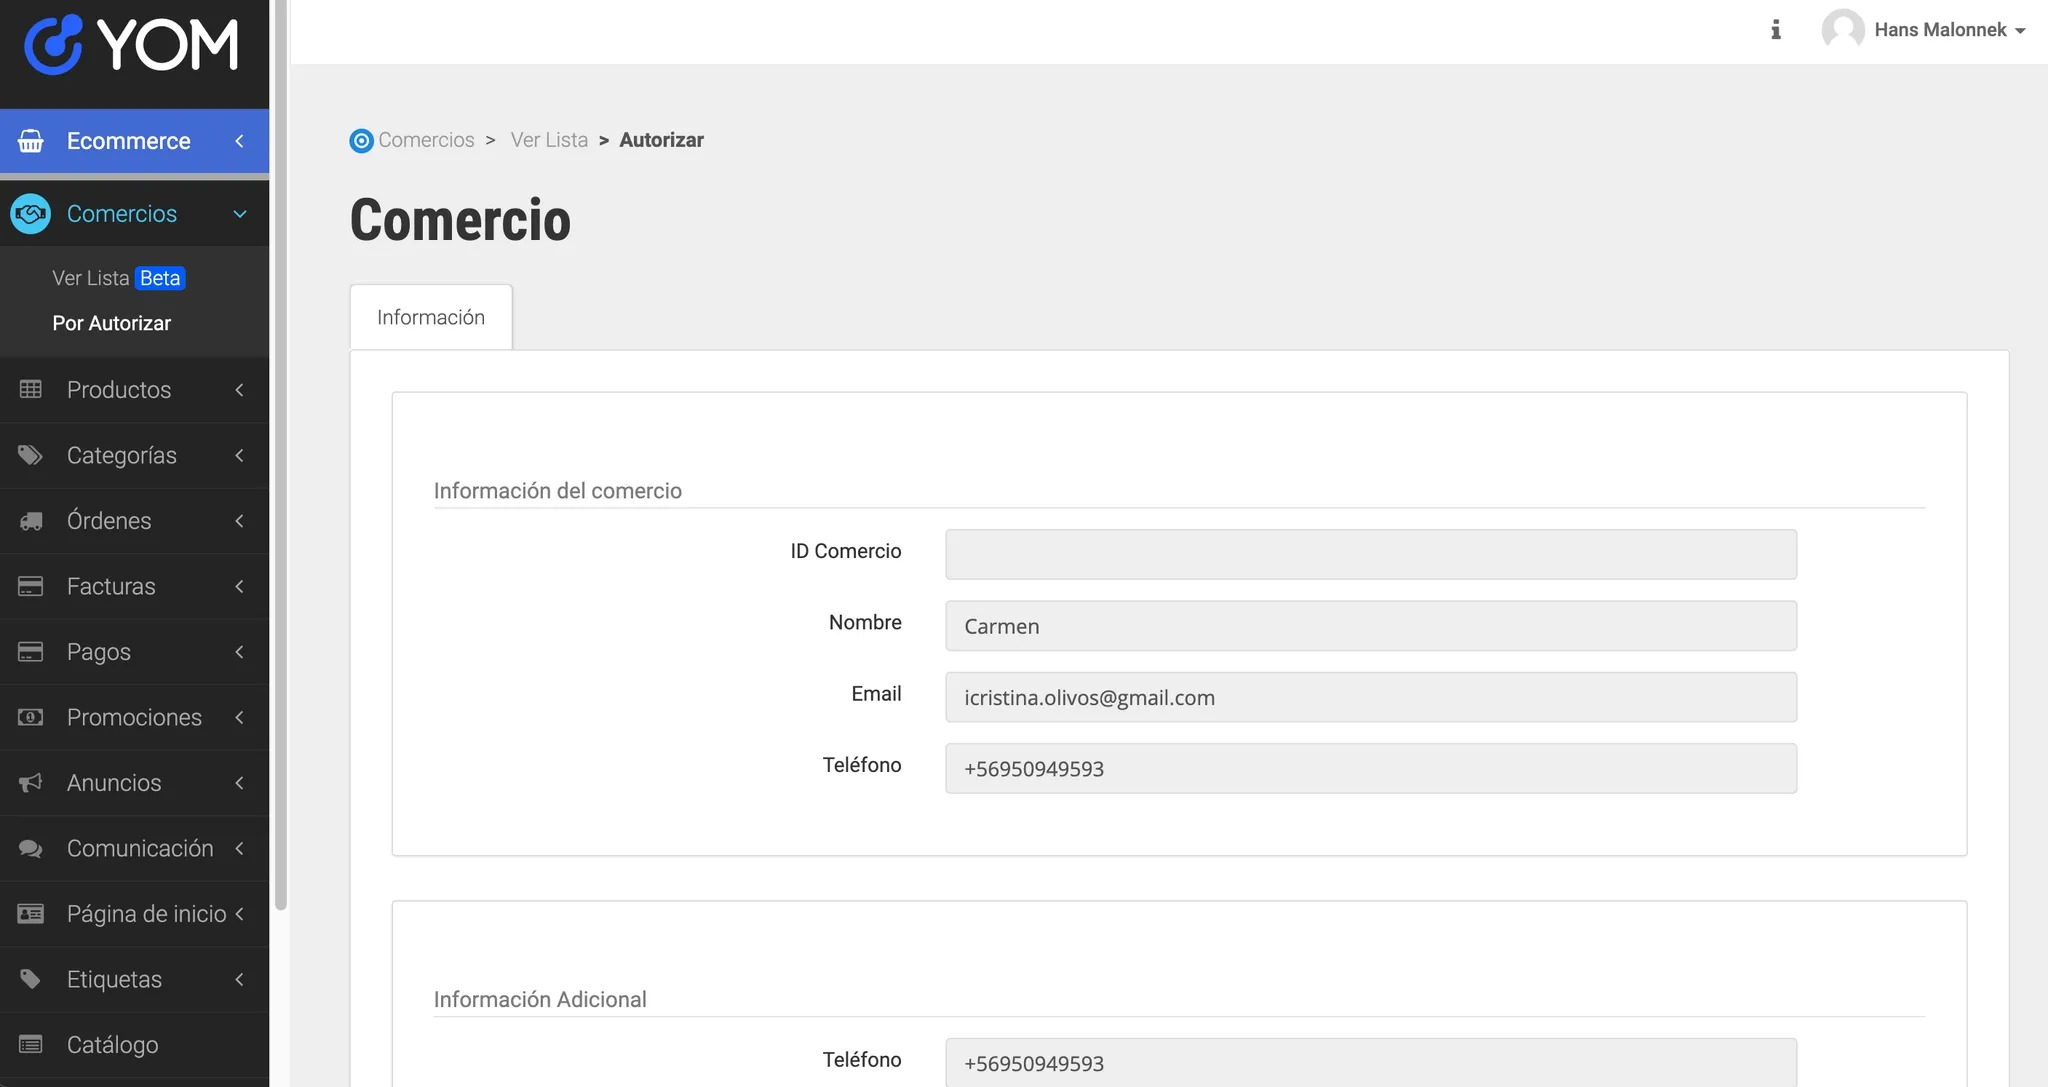Viewport: 2048px width, 1087px height.
Task: Switch to the Información tab
Action: (x=431, y=317)
